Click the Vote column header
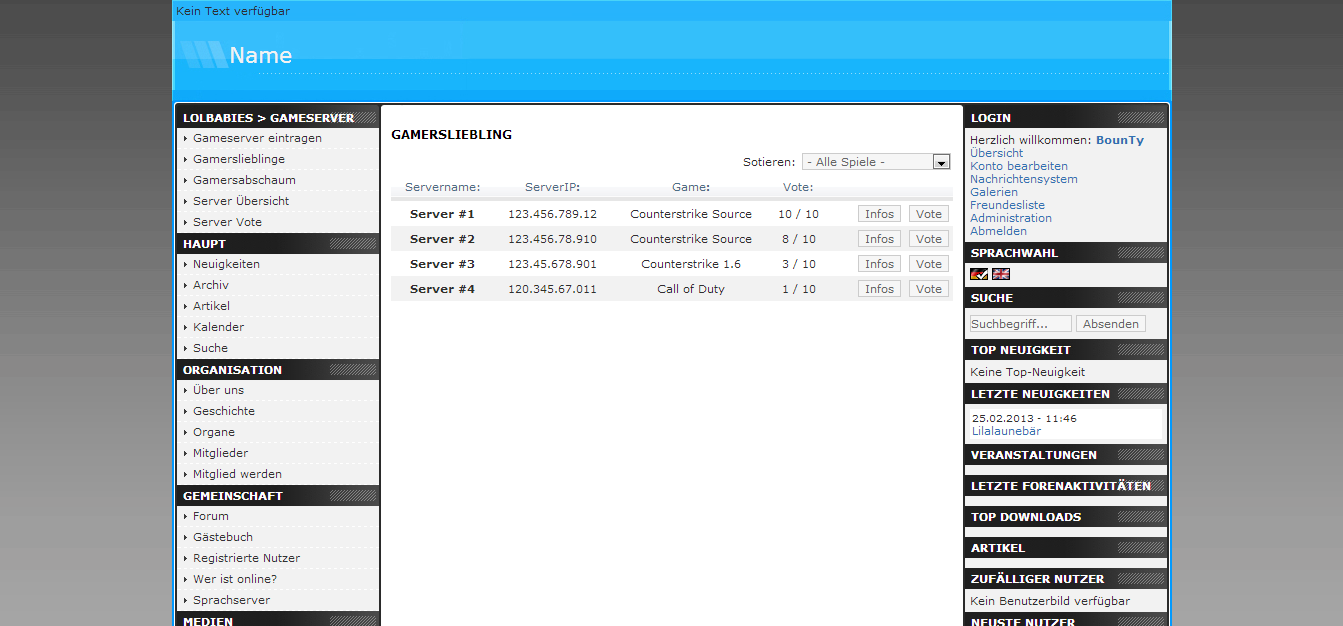 (798, 187)
